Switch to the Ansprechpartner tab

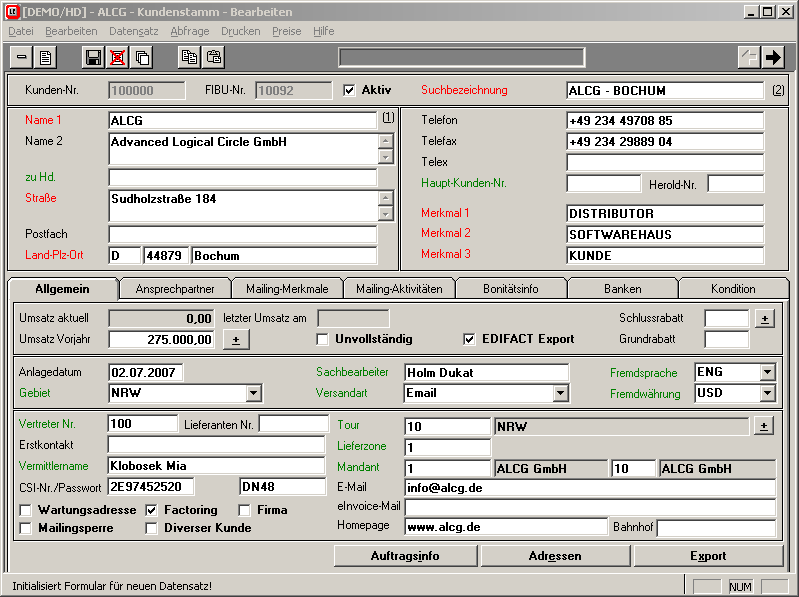pyautogui.click(x=174, y=289)
